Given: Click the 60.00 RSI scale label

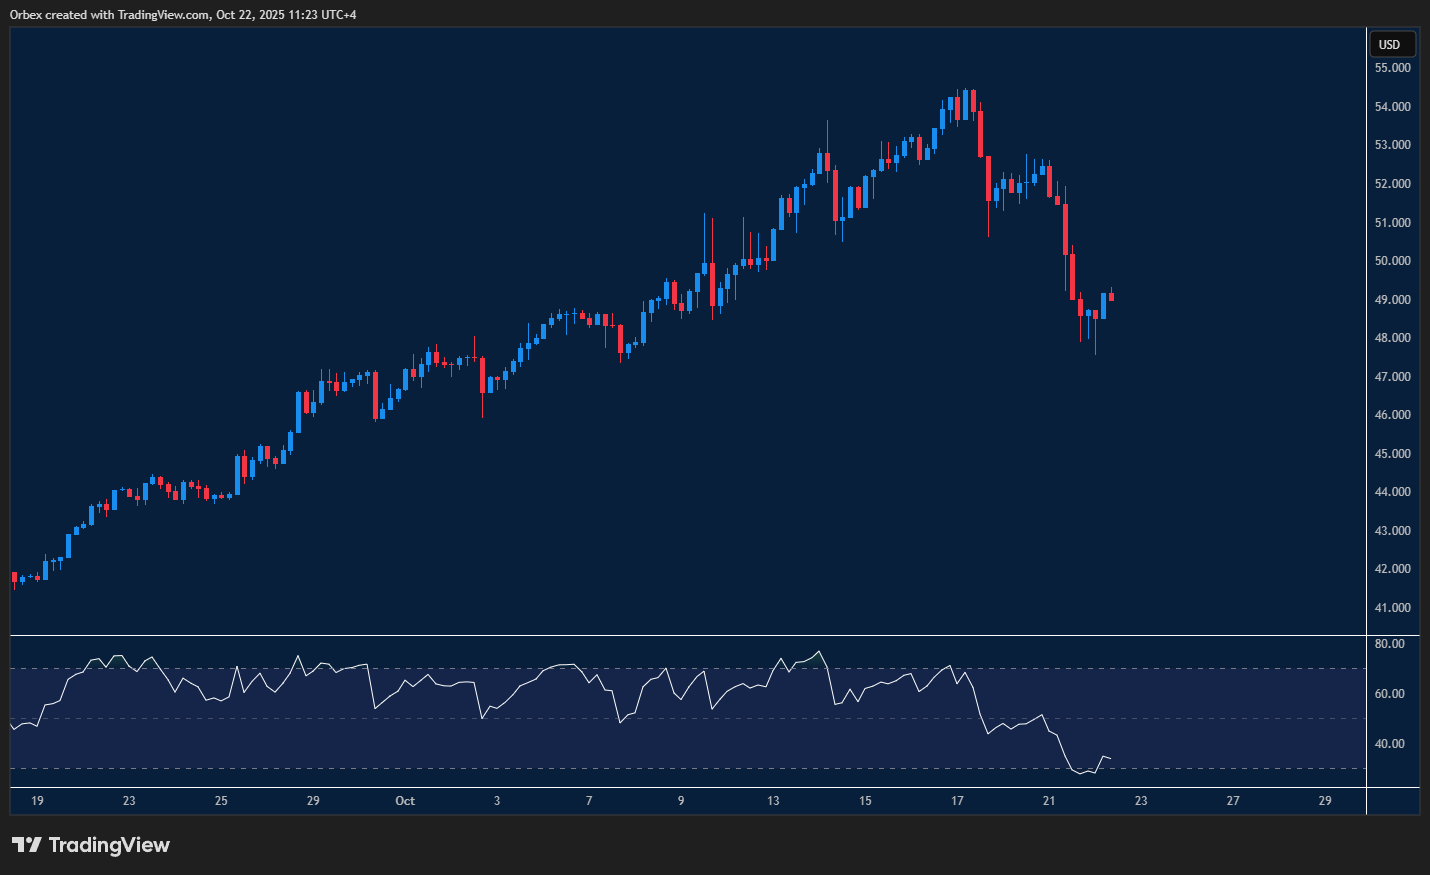Looking at the screenshot, I should 1389,694.
